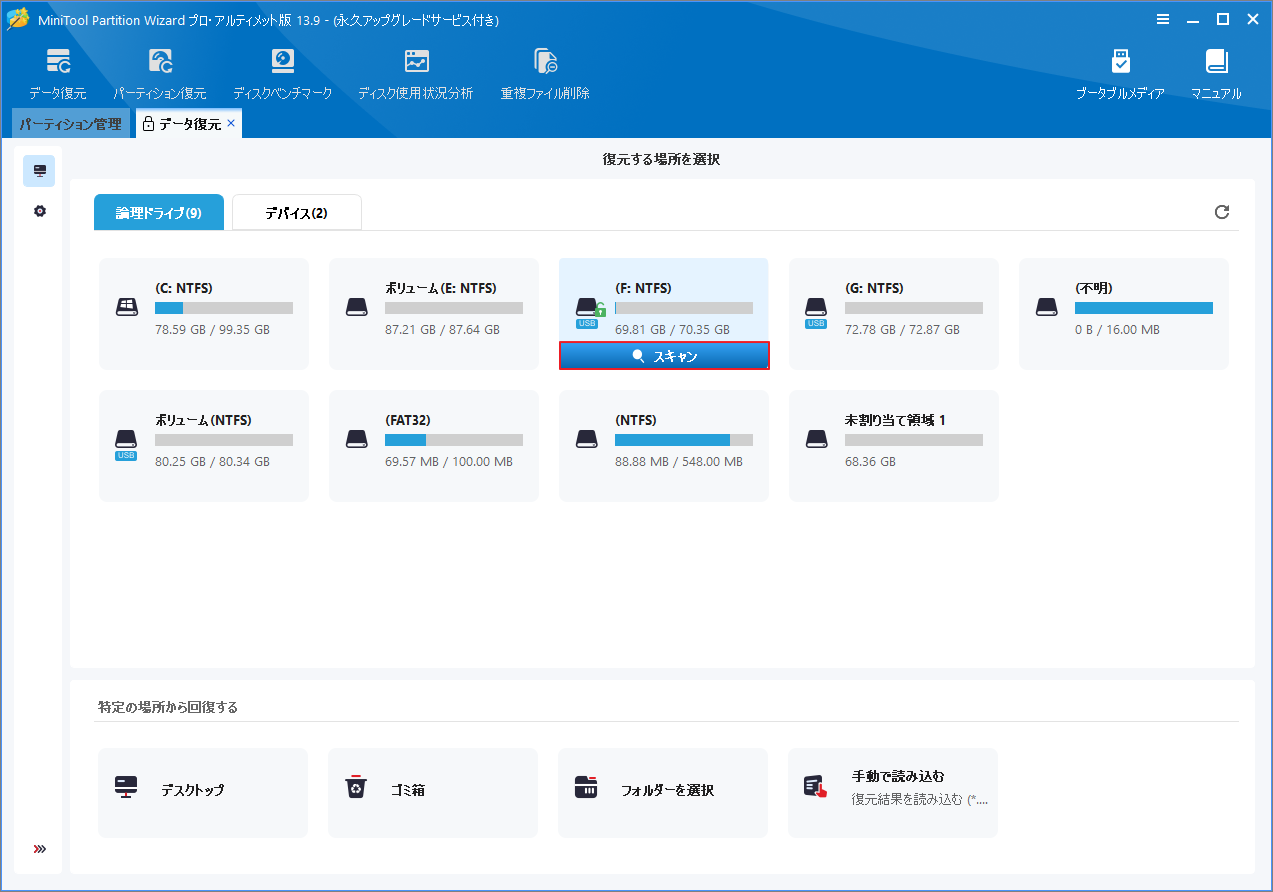Click the 特定の場所から回復する label
Screen dimensions: 1273x892
click(x=168, y=707)
